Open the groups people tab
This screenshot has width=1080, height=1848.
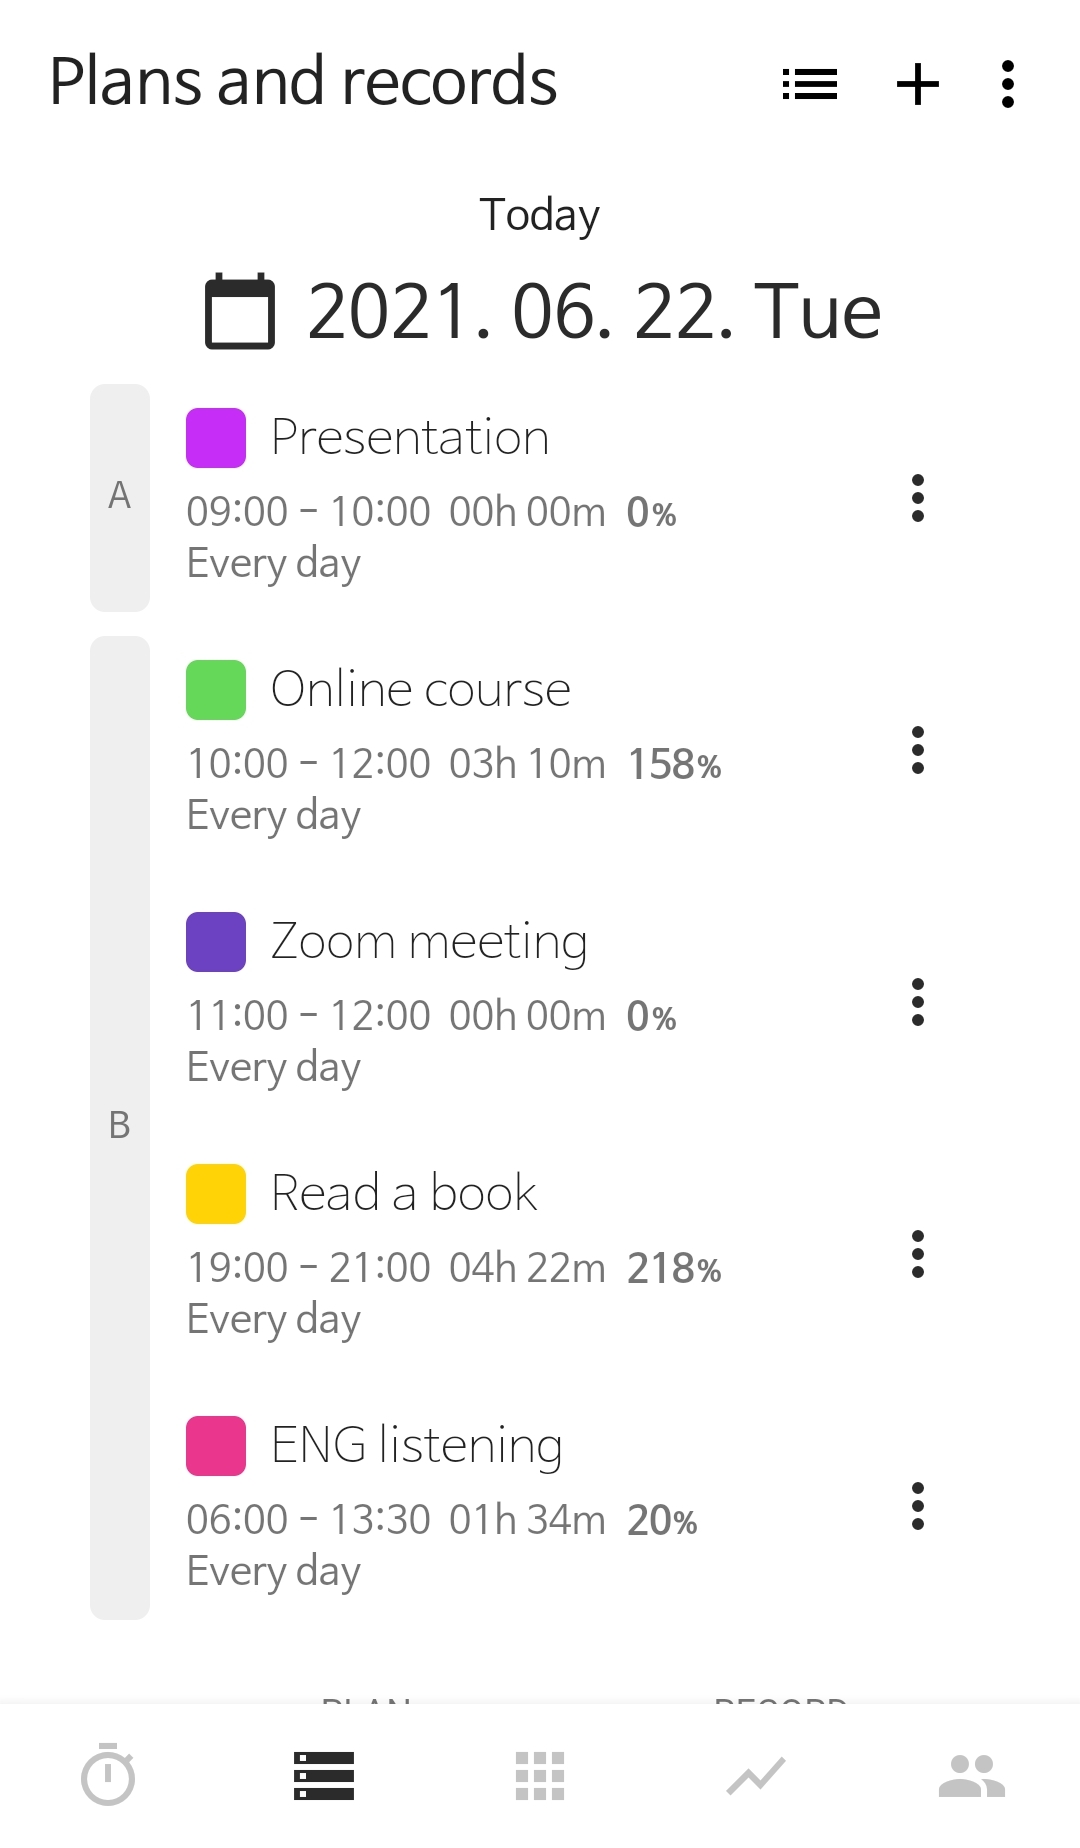tap(971, 1775)
